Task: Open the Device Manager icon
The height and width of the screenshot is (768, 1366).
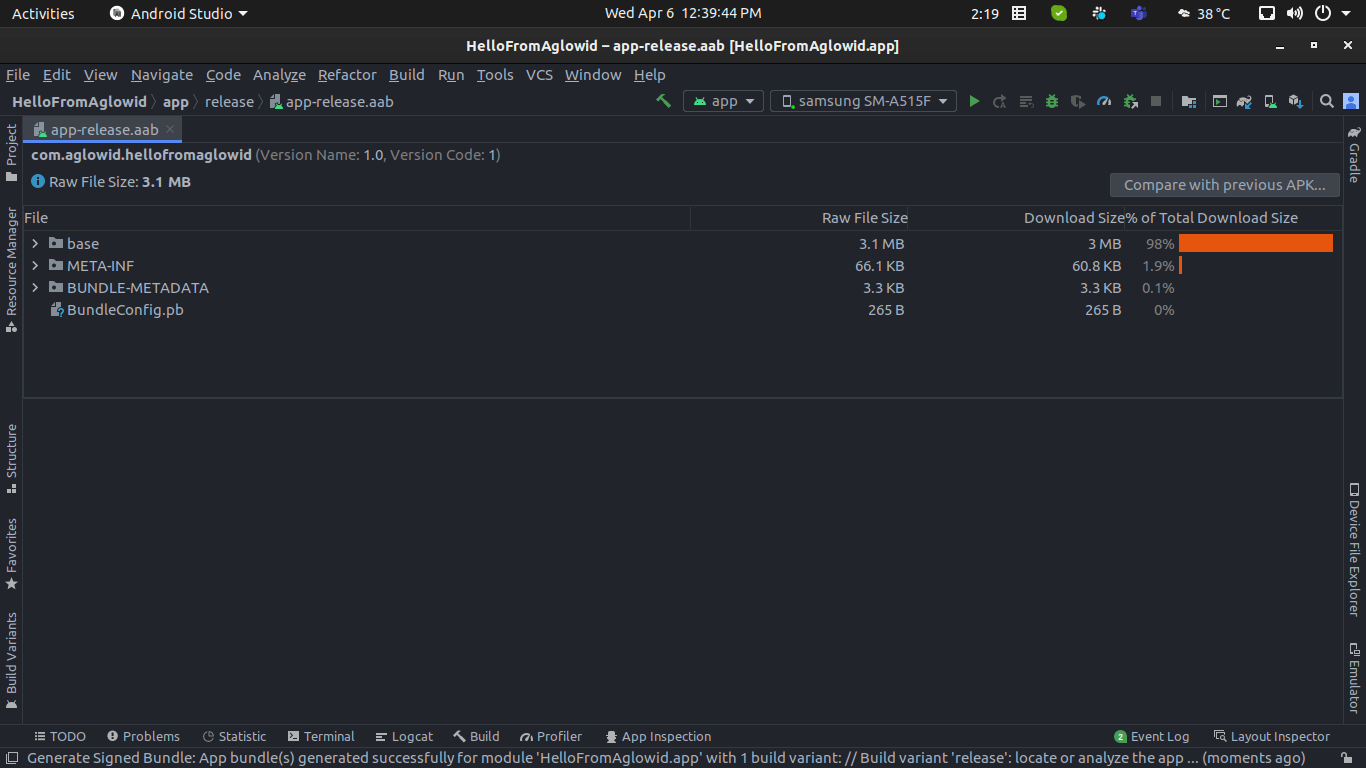Action: point(1270,101)
